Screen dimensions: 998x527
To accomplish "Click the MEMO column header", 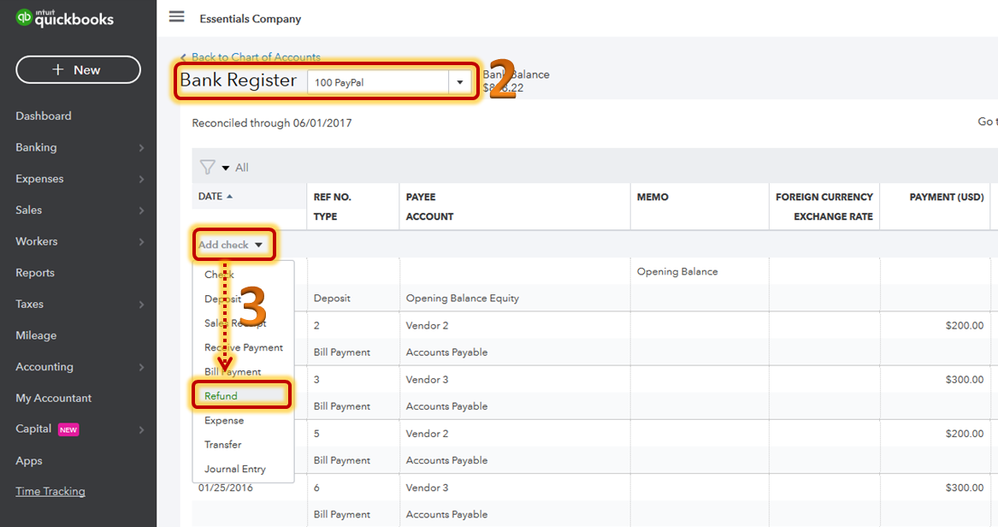I will pos(652,197).
